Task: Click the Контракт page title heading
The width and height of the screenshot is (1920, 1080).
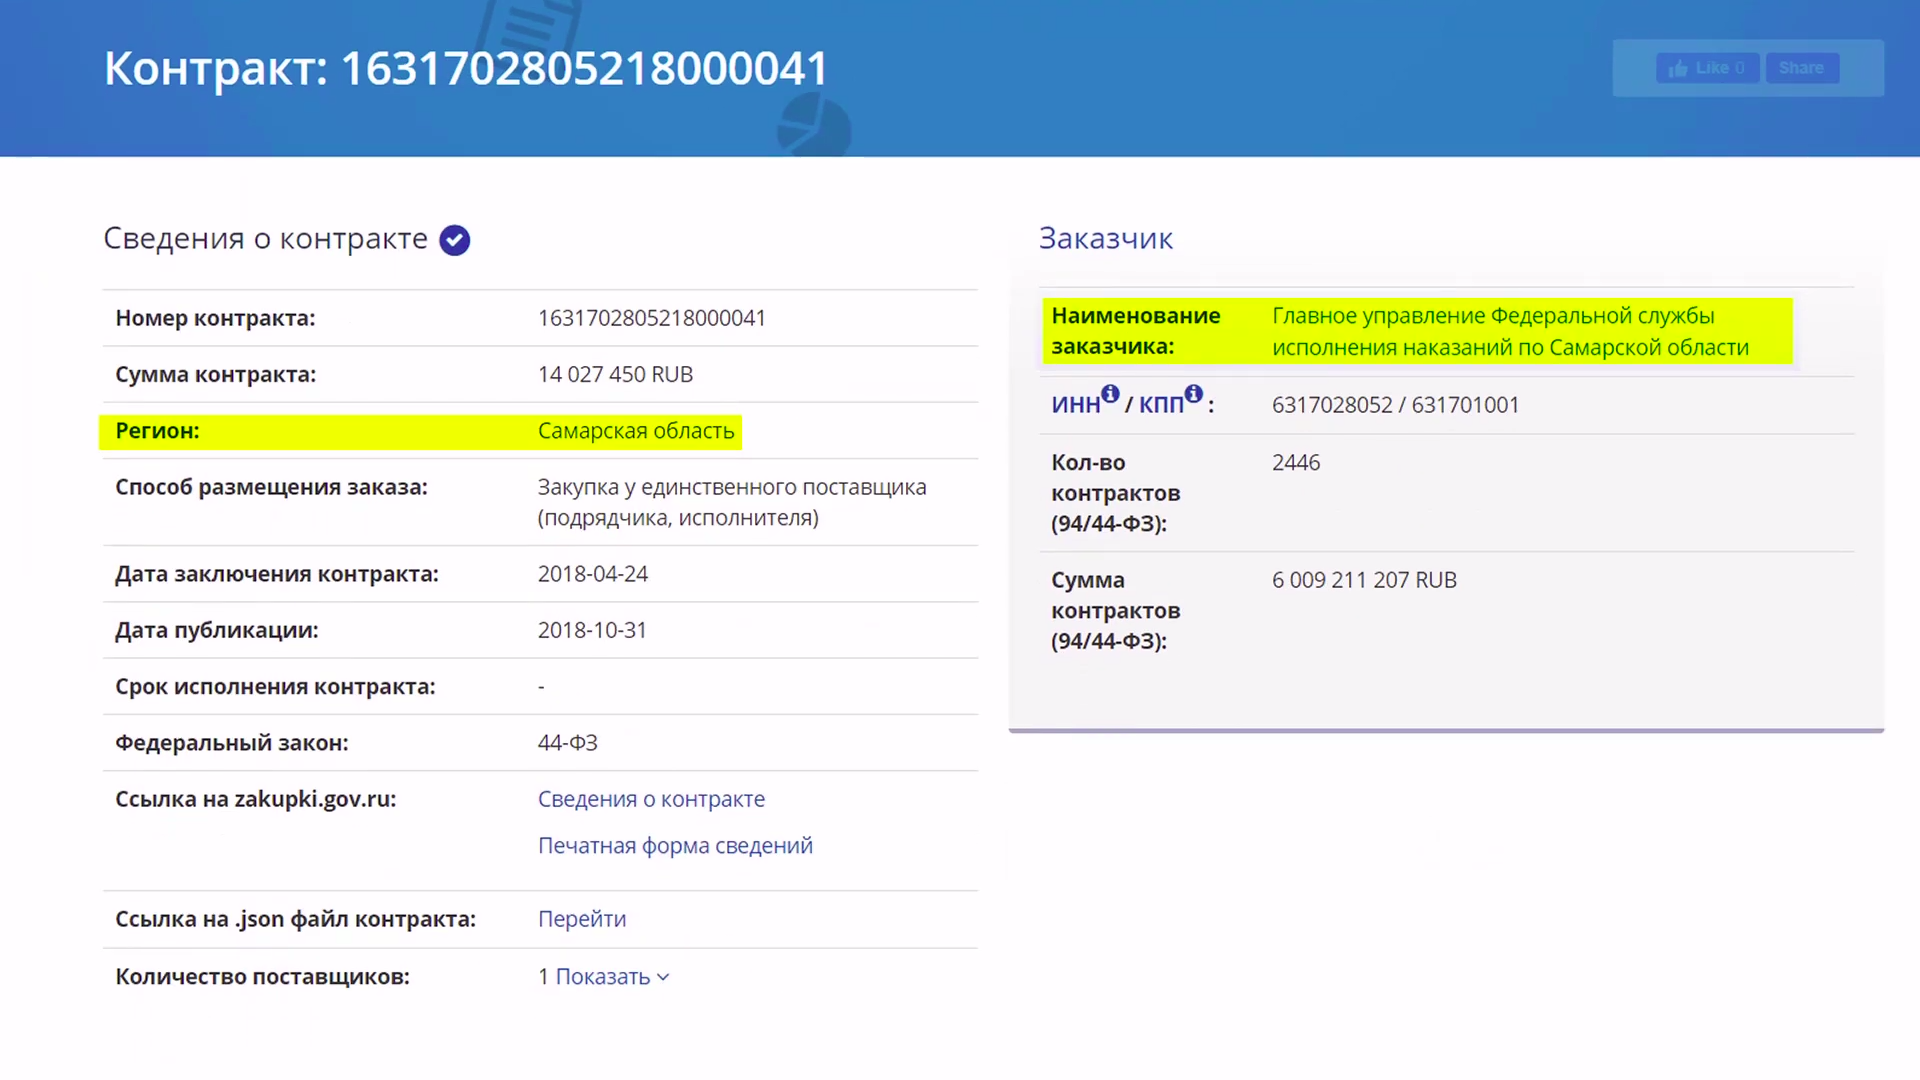Action: [x=466, y=69]
